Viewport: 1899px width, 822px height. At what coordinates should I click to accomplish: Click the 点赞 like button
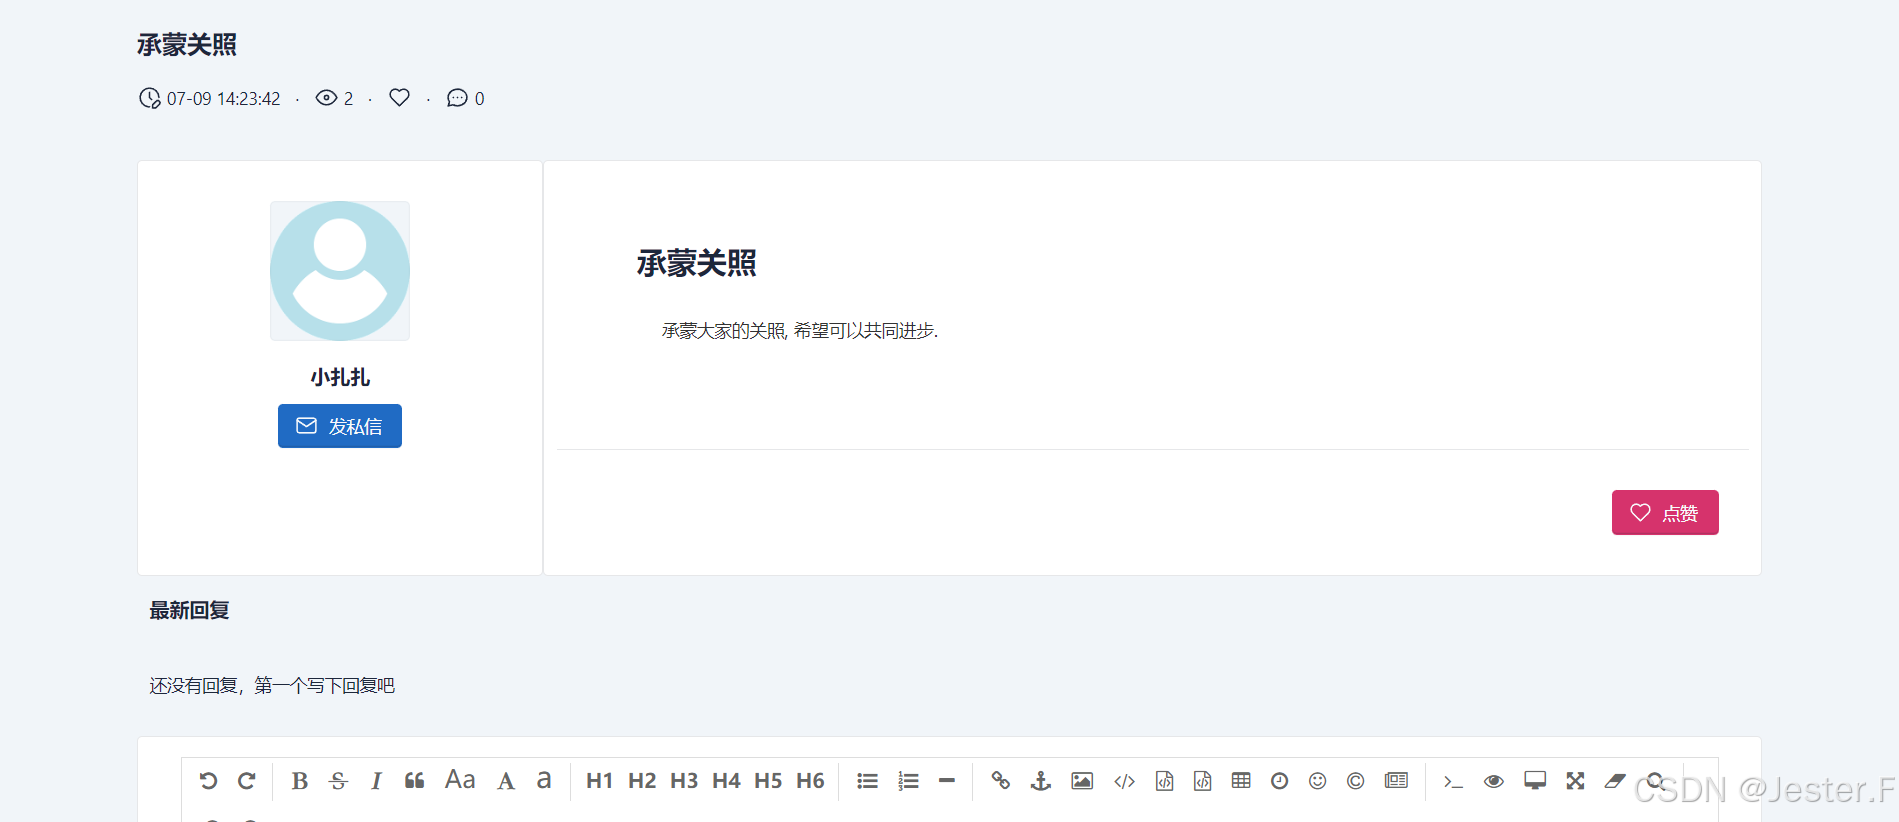coord(1665,513)
